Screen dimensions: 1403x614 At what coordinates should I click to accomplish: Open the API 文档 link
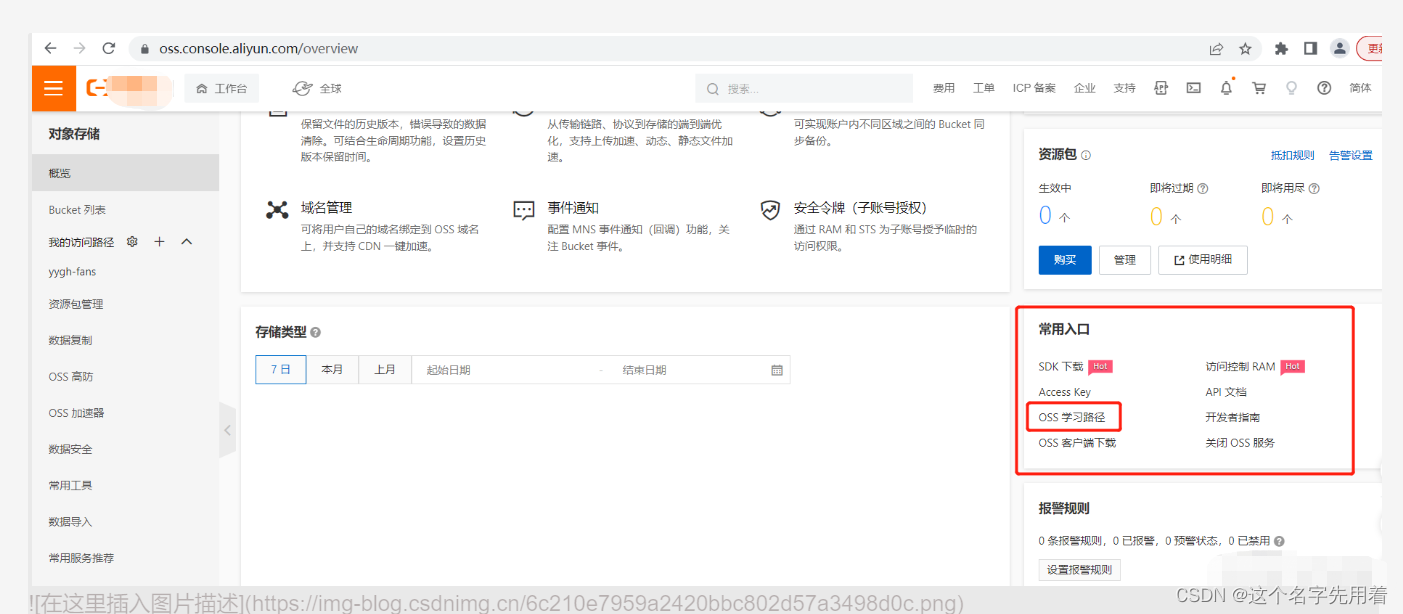tap(1226, 392)
